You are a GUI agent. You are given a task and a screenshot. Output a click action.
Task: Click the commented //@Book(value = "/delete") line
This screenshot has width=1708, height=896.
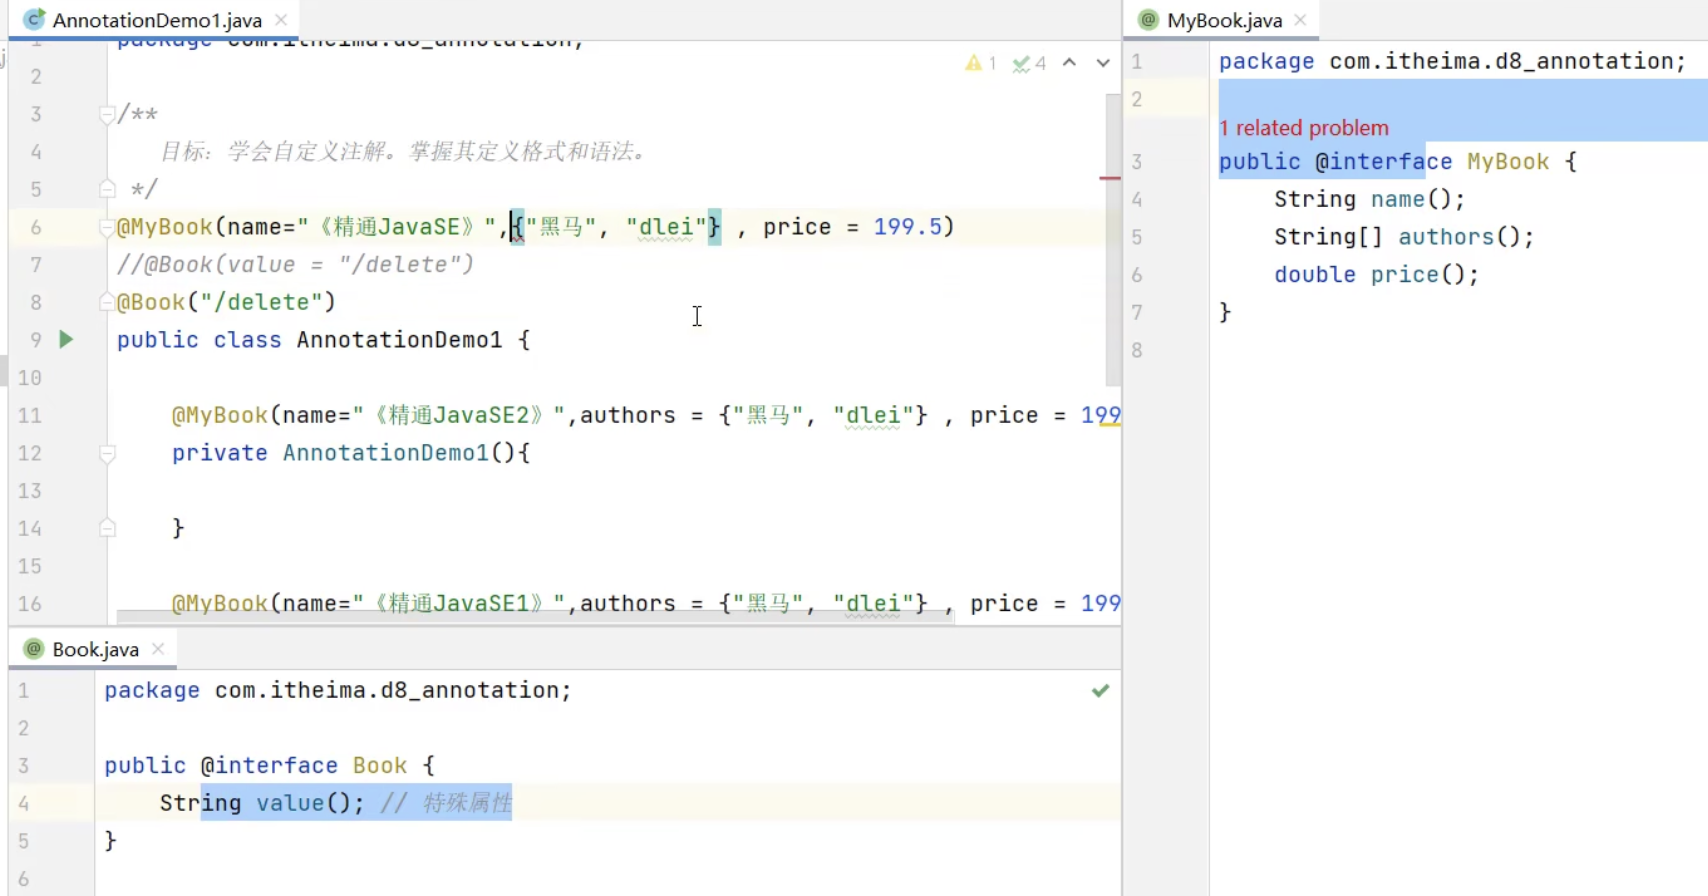tap(295, 265)
